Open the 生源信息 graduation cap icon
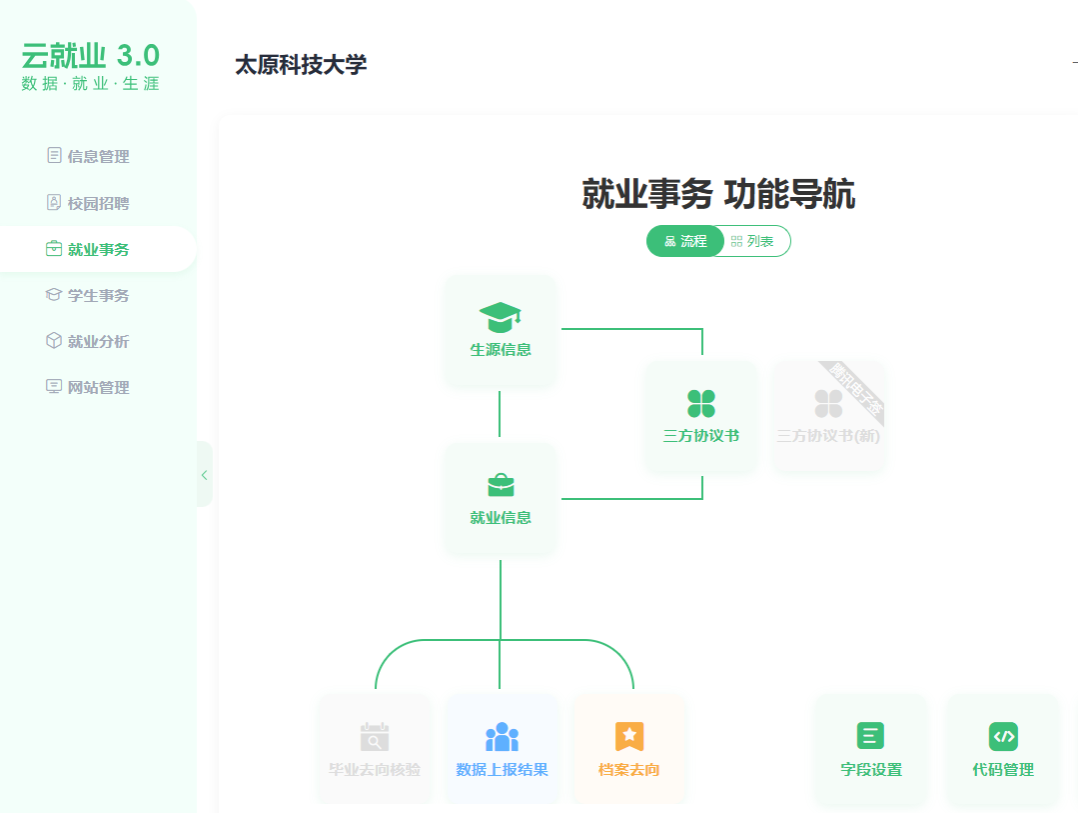The height and width of the screenshot is (813, 1078). click(500, 318)
